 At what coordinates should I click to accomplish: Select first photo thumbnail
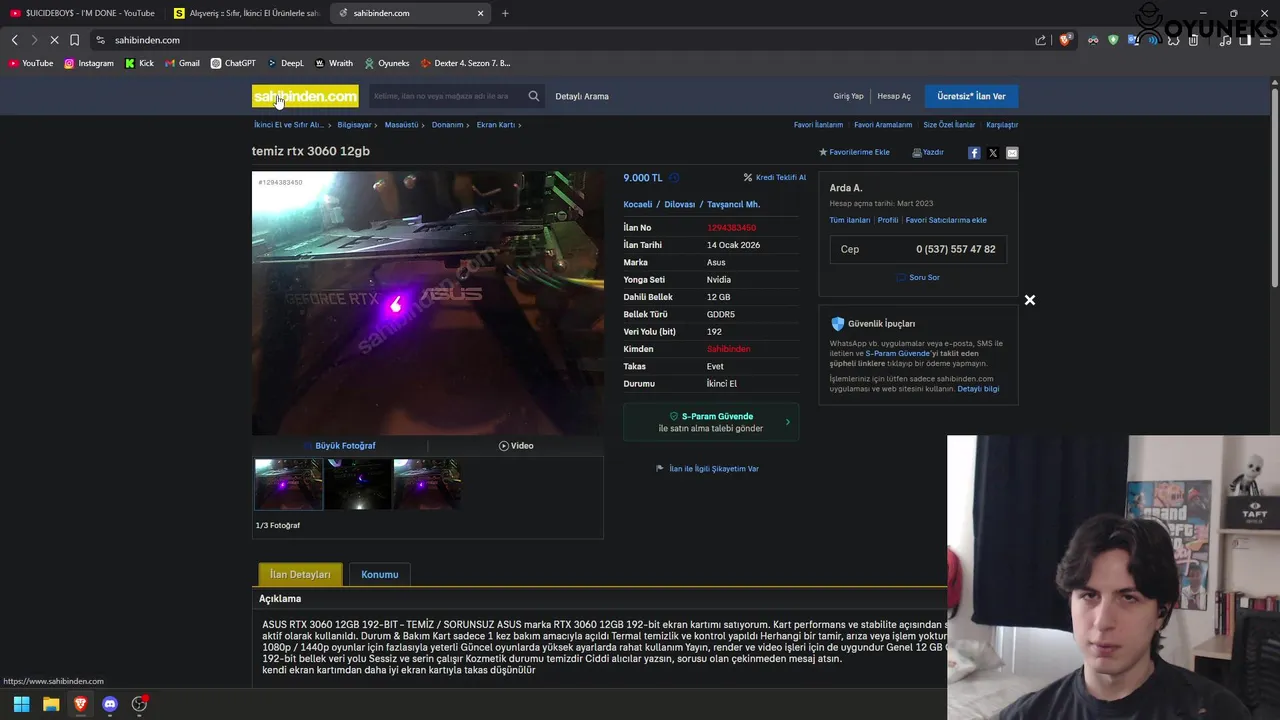click(289, 484)
